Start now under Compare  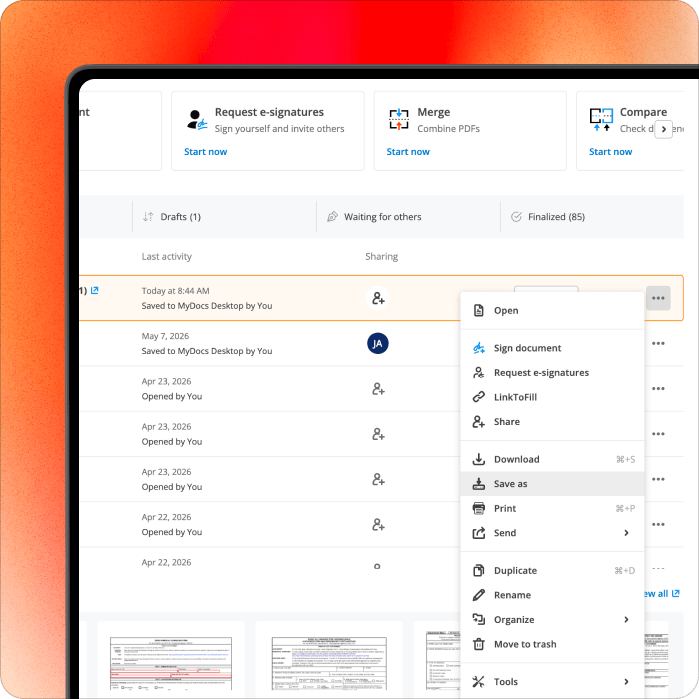[x=610, y=152]
